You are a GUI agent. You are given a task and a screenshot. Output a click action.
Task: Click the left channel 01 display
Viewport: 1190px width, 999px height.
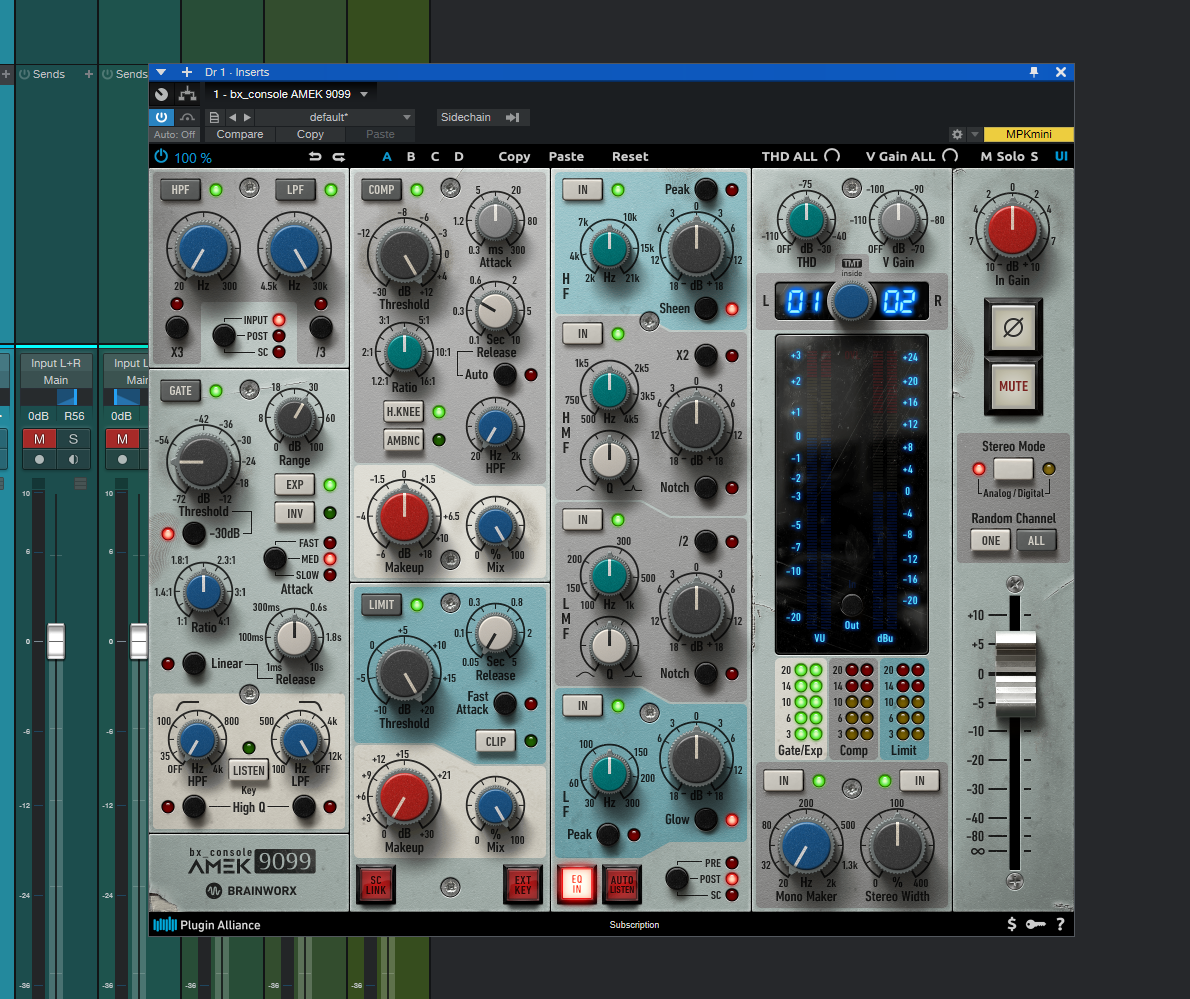(803, 302)
